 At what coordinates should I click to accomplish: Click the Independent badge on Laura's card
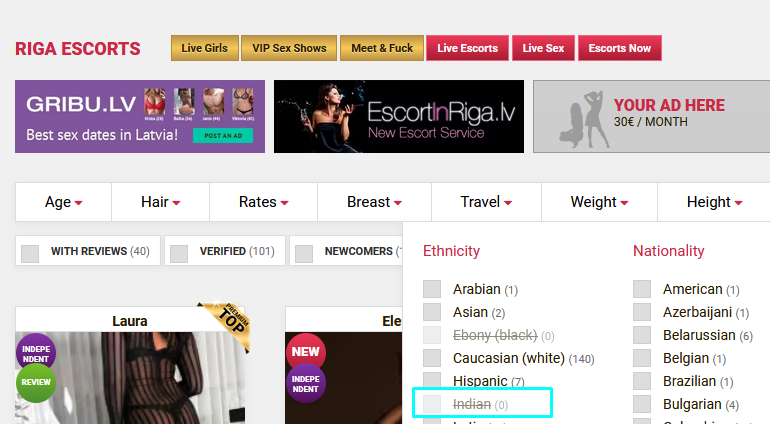coord(36,353)
